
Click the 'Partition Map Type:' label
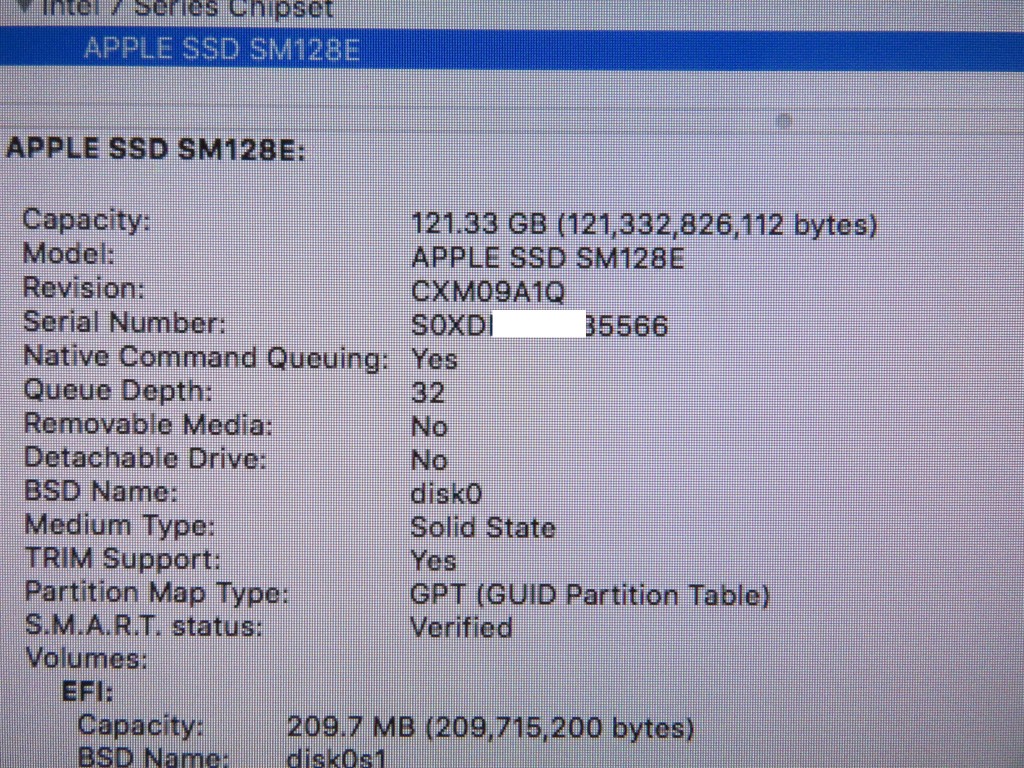157,593
